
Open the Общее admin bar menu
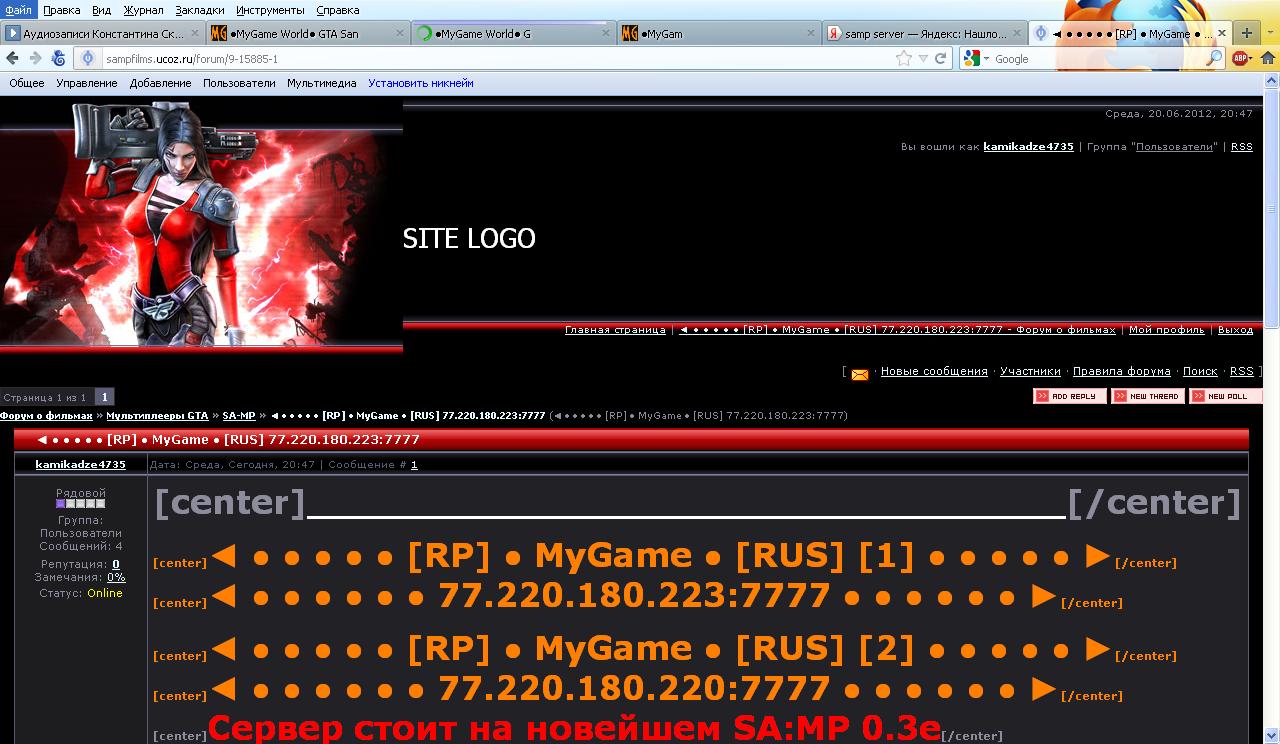27,83
